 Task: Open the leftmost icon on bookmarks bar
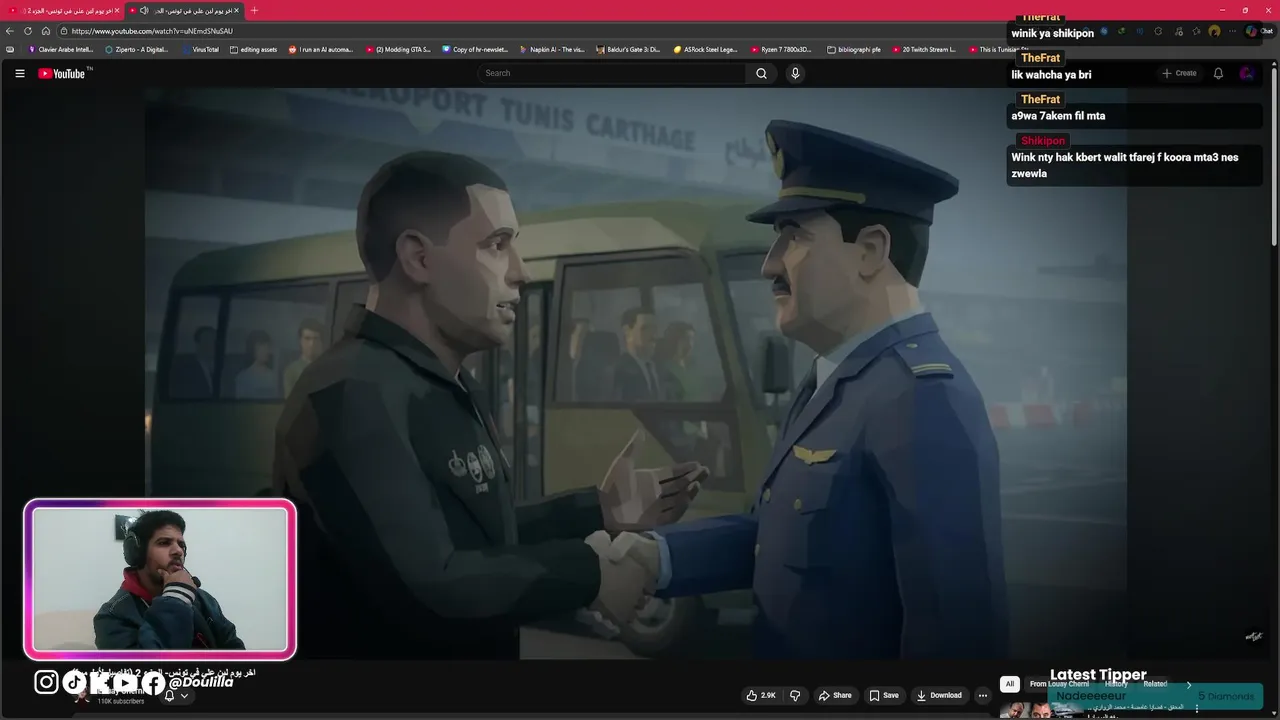pyautogui.click(x=10, y=49)
